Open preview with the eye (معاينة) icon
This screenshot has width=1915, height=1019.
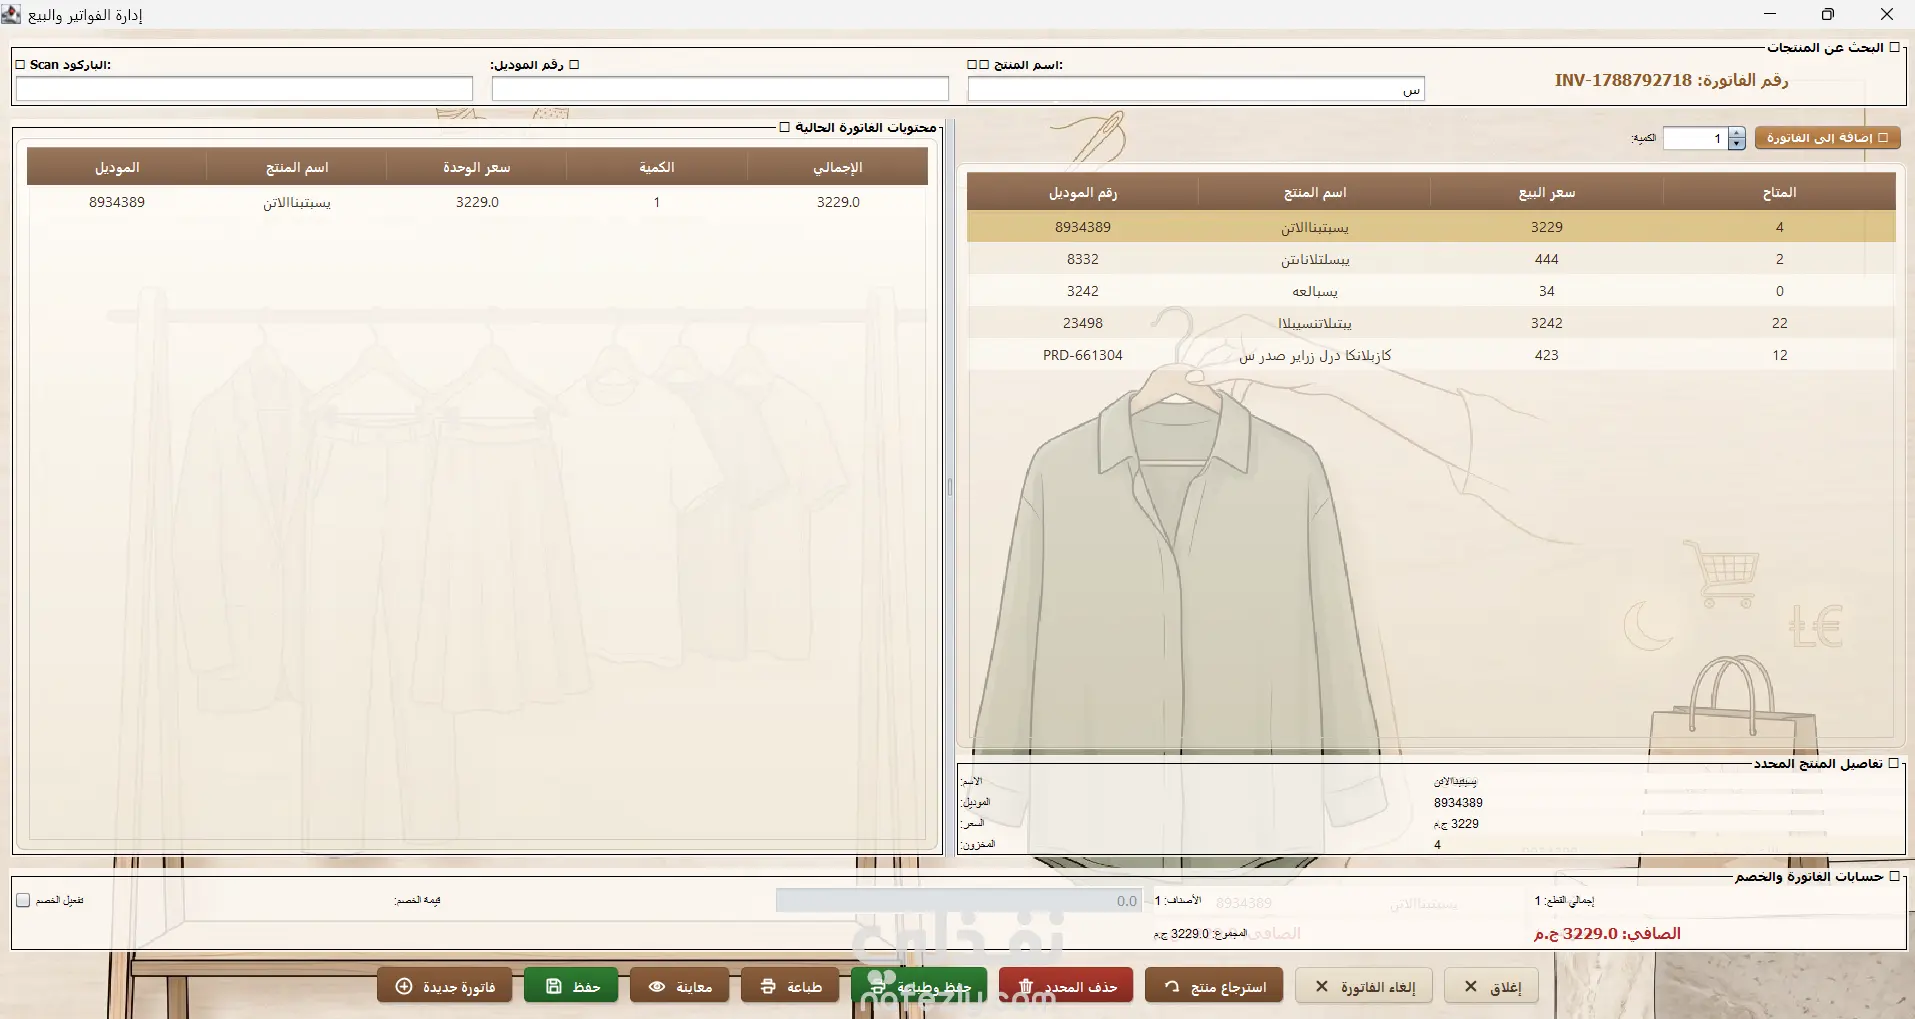pos(679,986)
